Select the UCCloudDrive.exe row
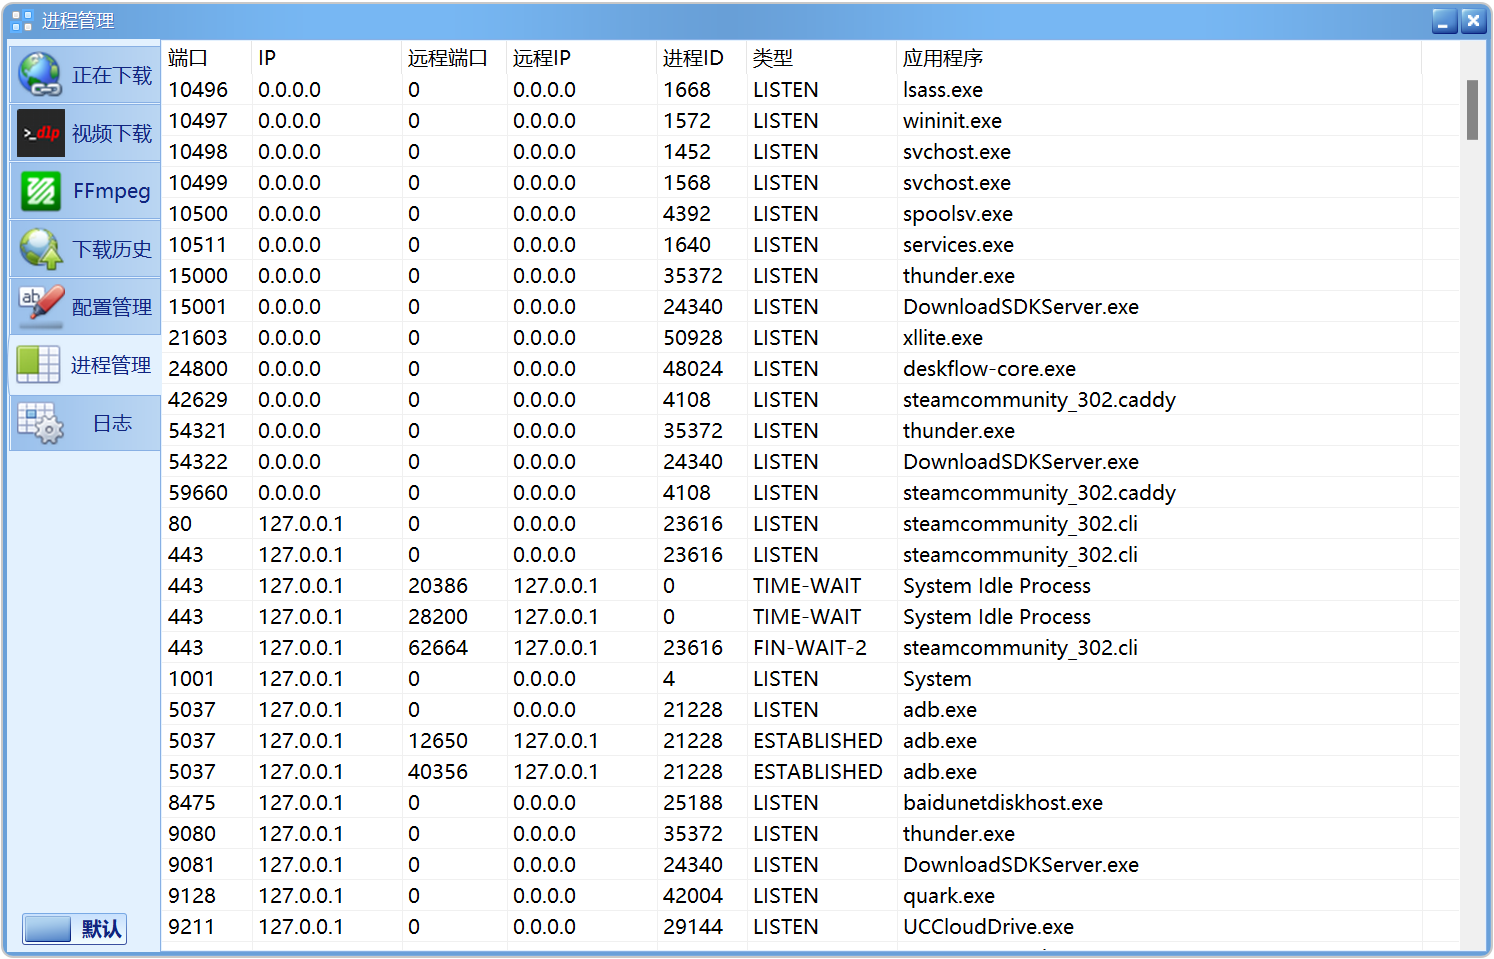This screenshot has height=959, width=1494. [x=810, y=927]
